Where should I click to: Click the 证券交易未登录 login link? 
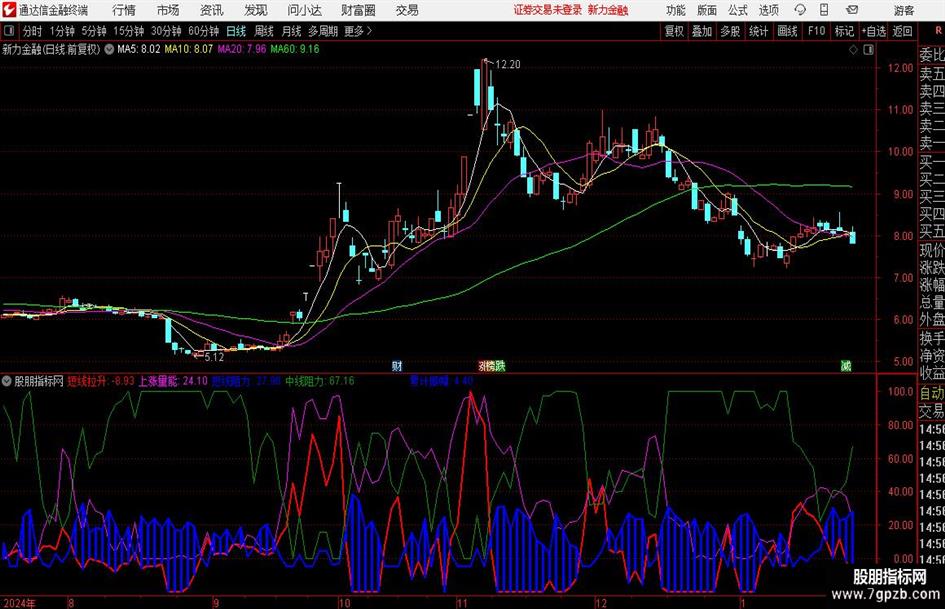(x=548, y=10)
